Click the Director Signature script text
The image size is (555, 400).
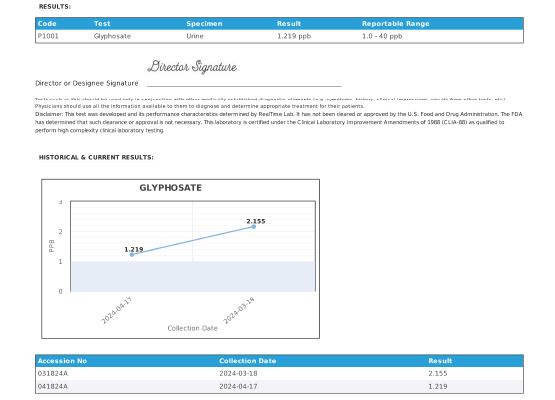pyautogui.click(x=192, y=67)
